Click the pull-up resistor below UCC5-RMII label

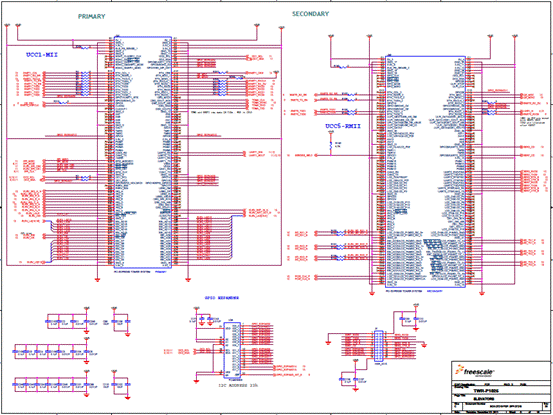click(331, 145)
